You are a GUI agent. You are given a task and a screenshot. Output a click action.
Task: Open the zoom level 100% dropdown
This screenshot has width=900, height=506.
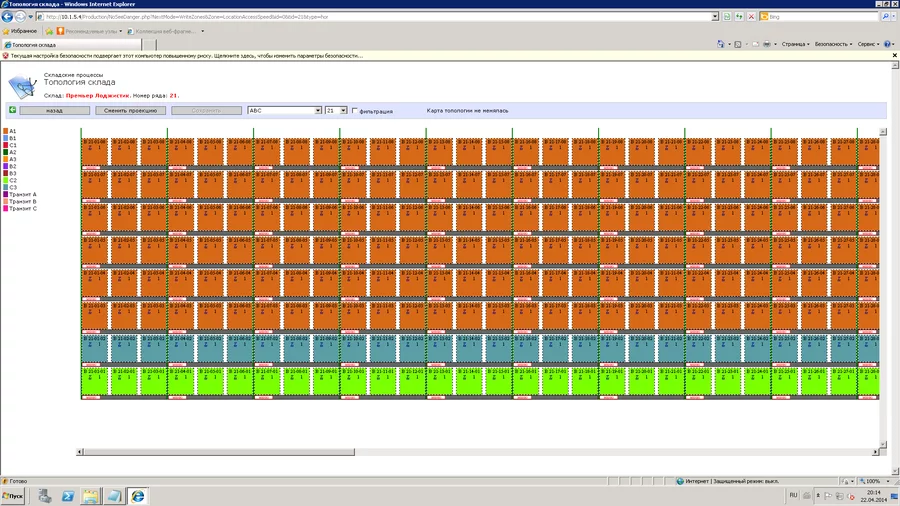click(x=888, y=481)
